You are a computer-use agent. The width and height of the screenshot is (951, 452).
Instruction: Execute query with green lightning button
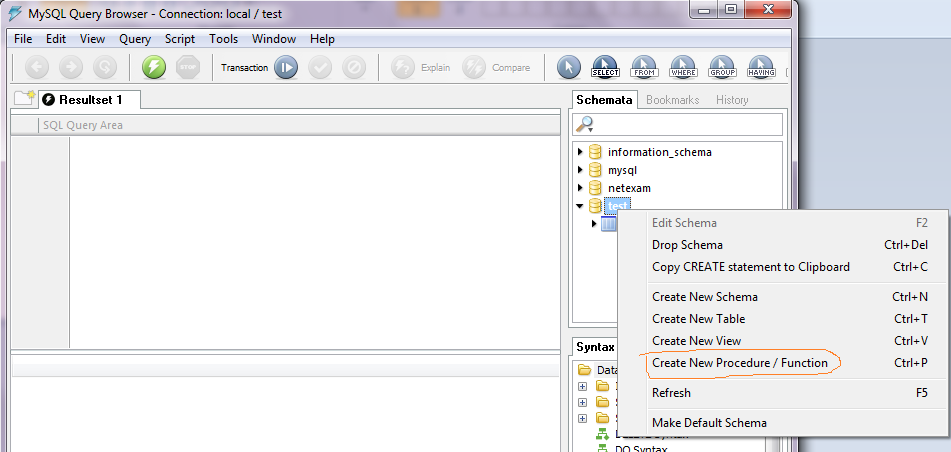(x=154, y=67)
